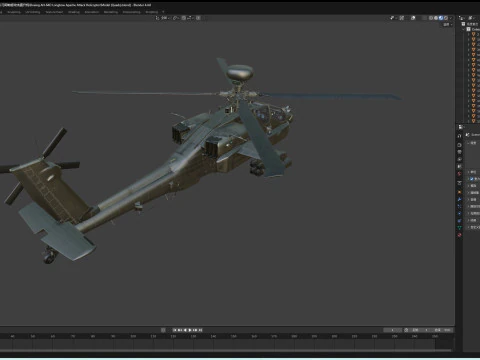Open the orange Object properties tab
480x360 pixels.
click(x=459, y=192)
